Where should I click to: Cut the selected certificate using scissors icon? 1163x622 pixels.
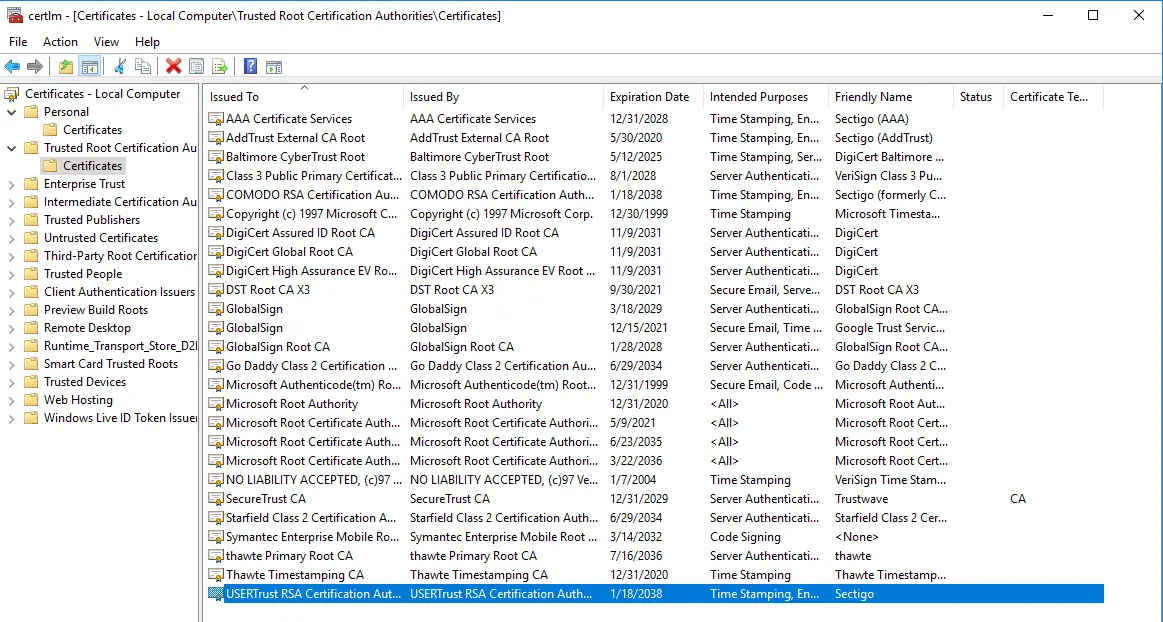[120, 67]
